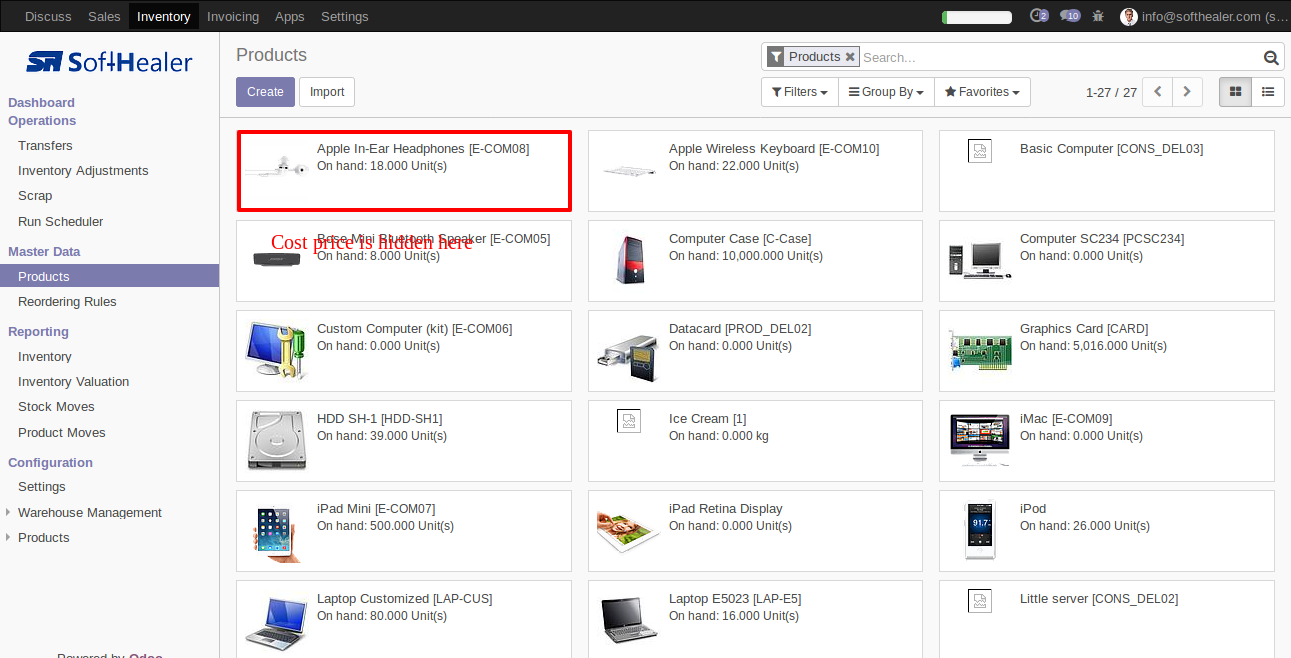Open the Group By dropdown
1291x658 pixels.
(x=886, y=92)
